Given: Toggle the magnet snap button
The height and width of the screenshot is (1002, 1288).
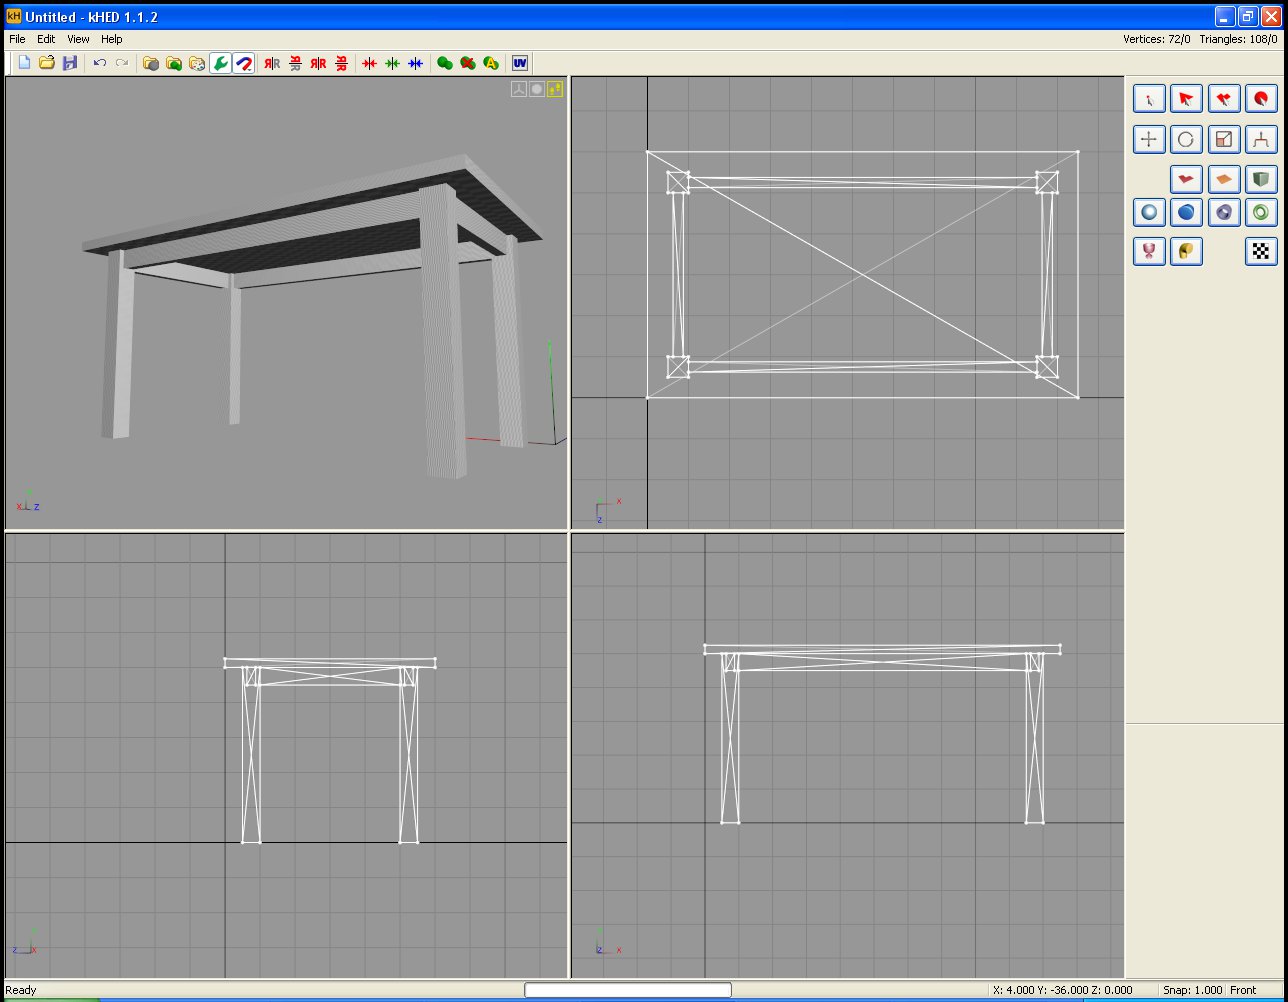Looking at the screenshot, I should click(243, 63).
